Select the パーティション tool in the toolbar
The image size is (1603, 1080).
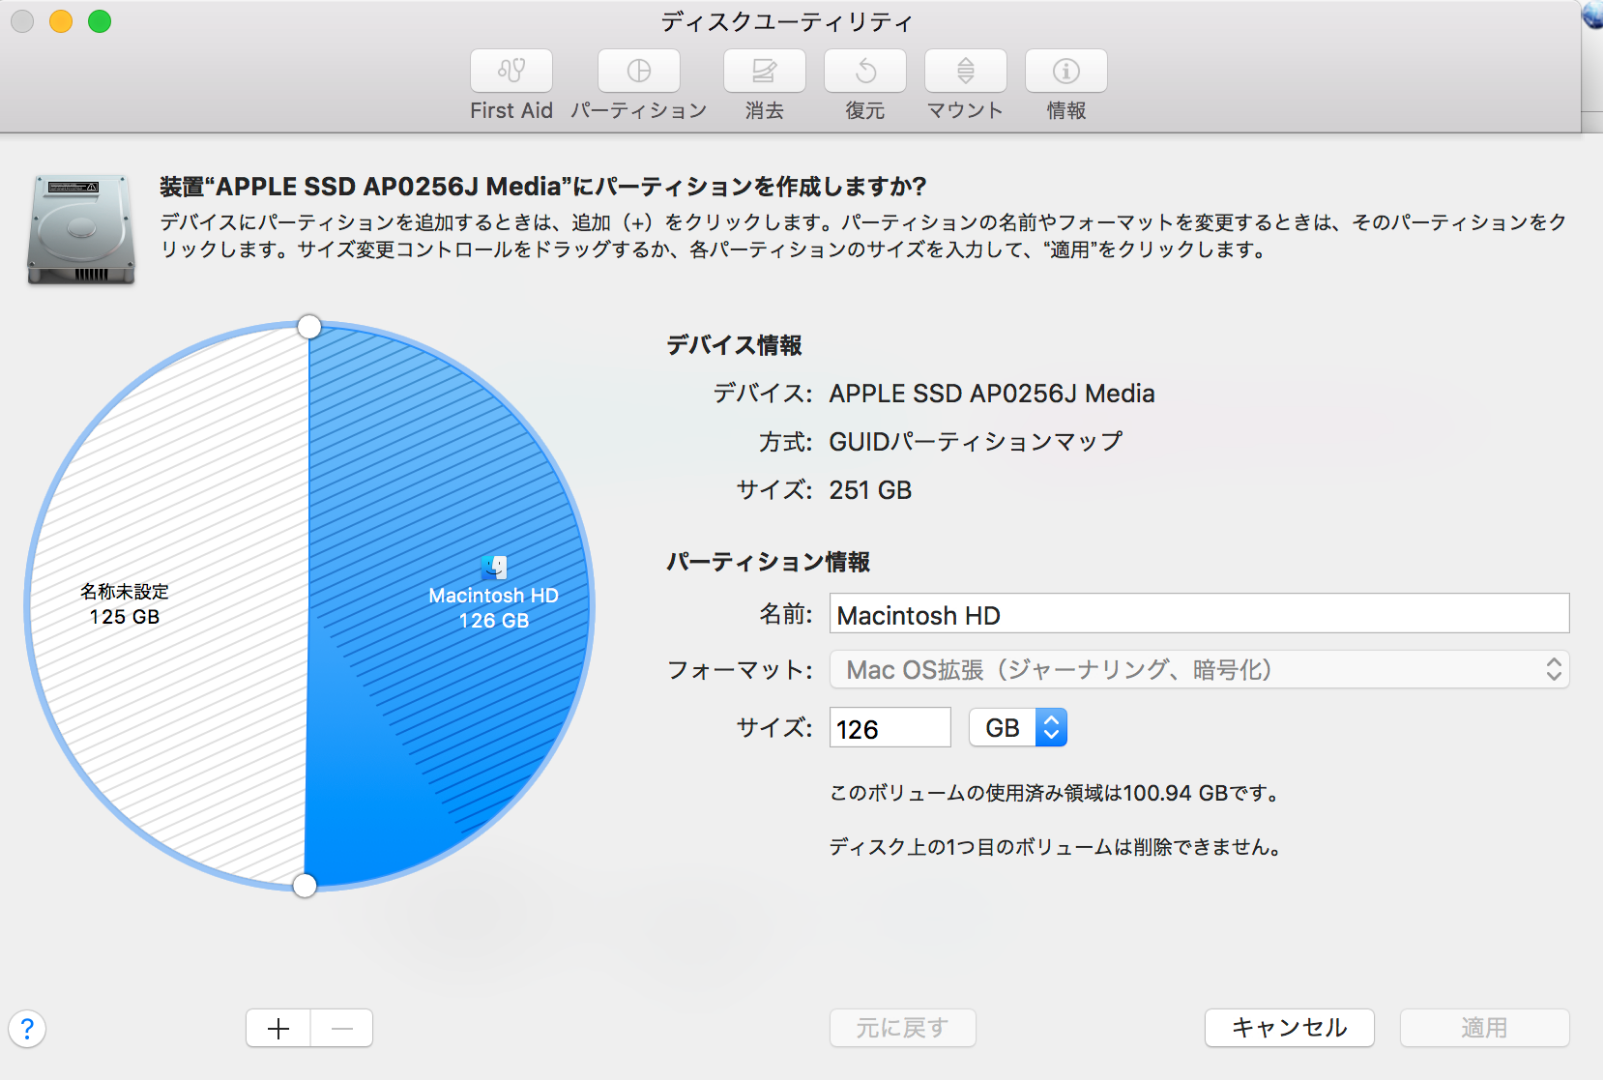[x=638, y=70]
